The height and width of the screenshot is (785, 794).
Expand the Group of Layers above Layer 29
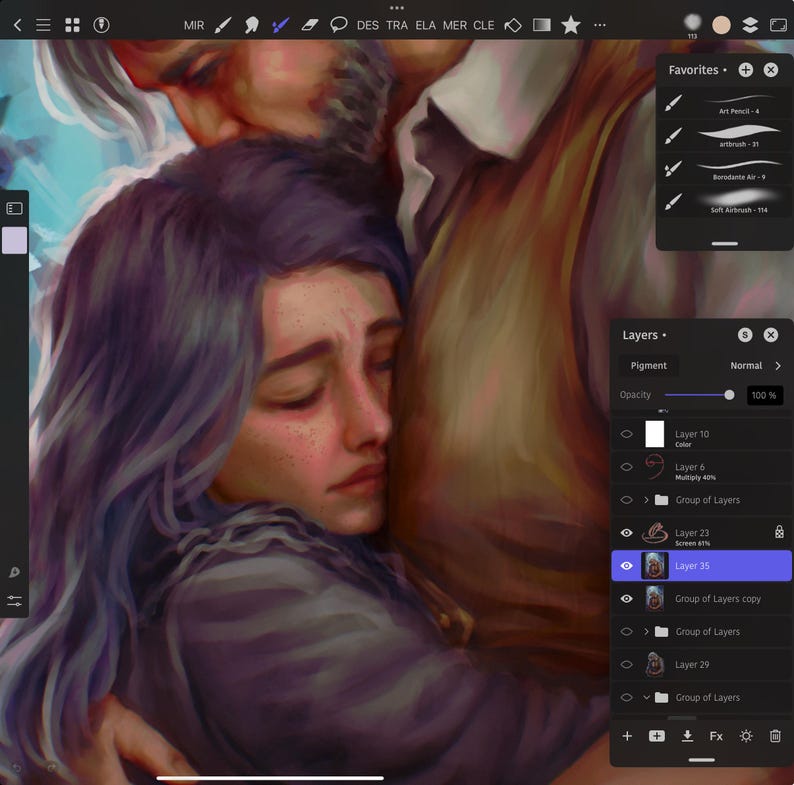[646, 632]
